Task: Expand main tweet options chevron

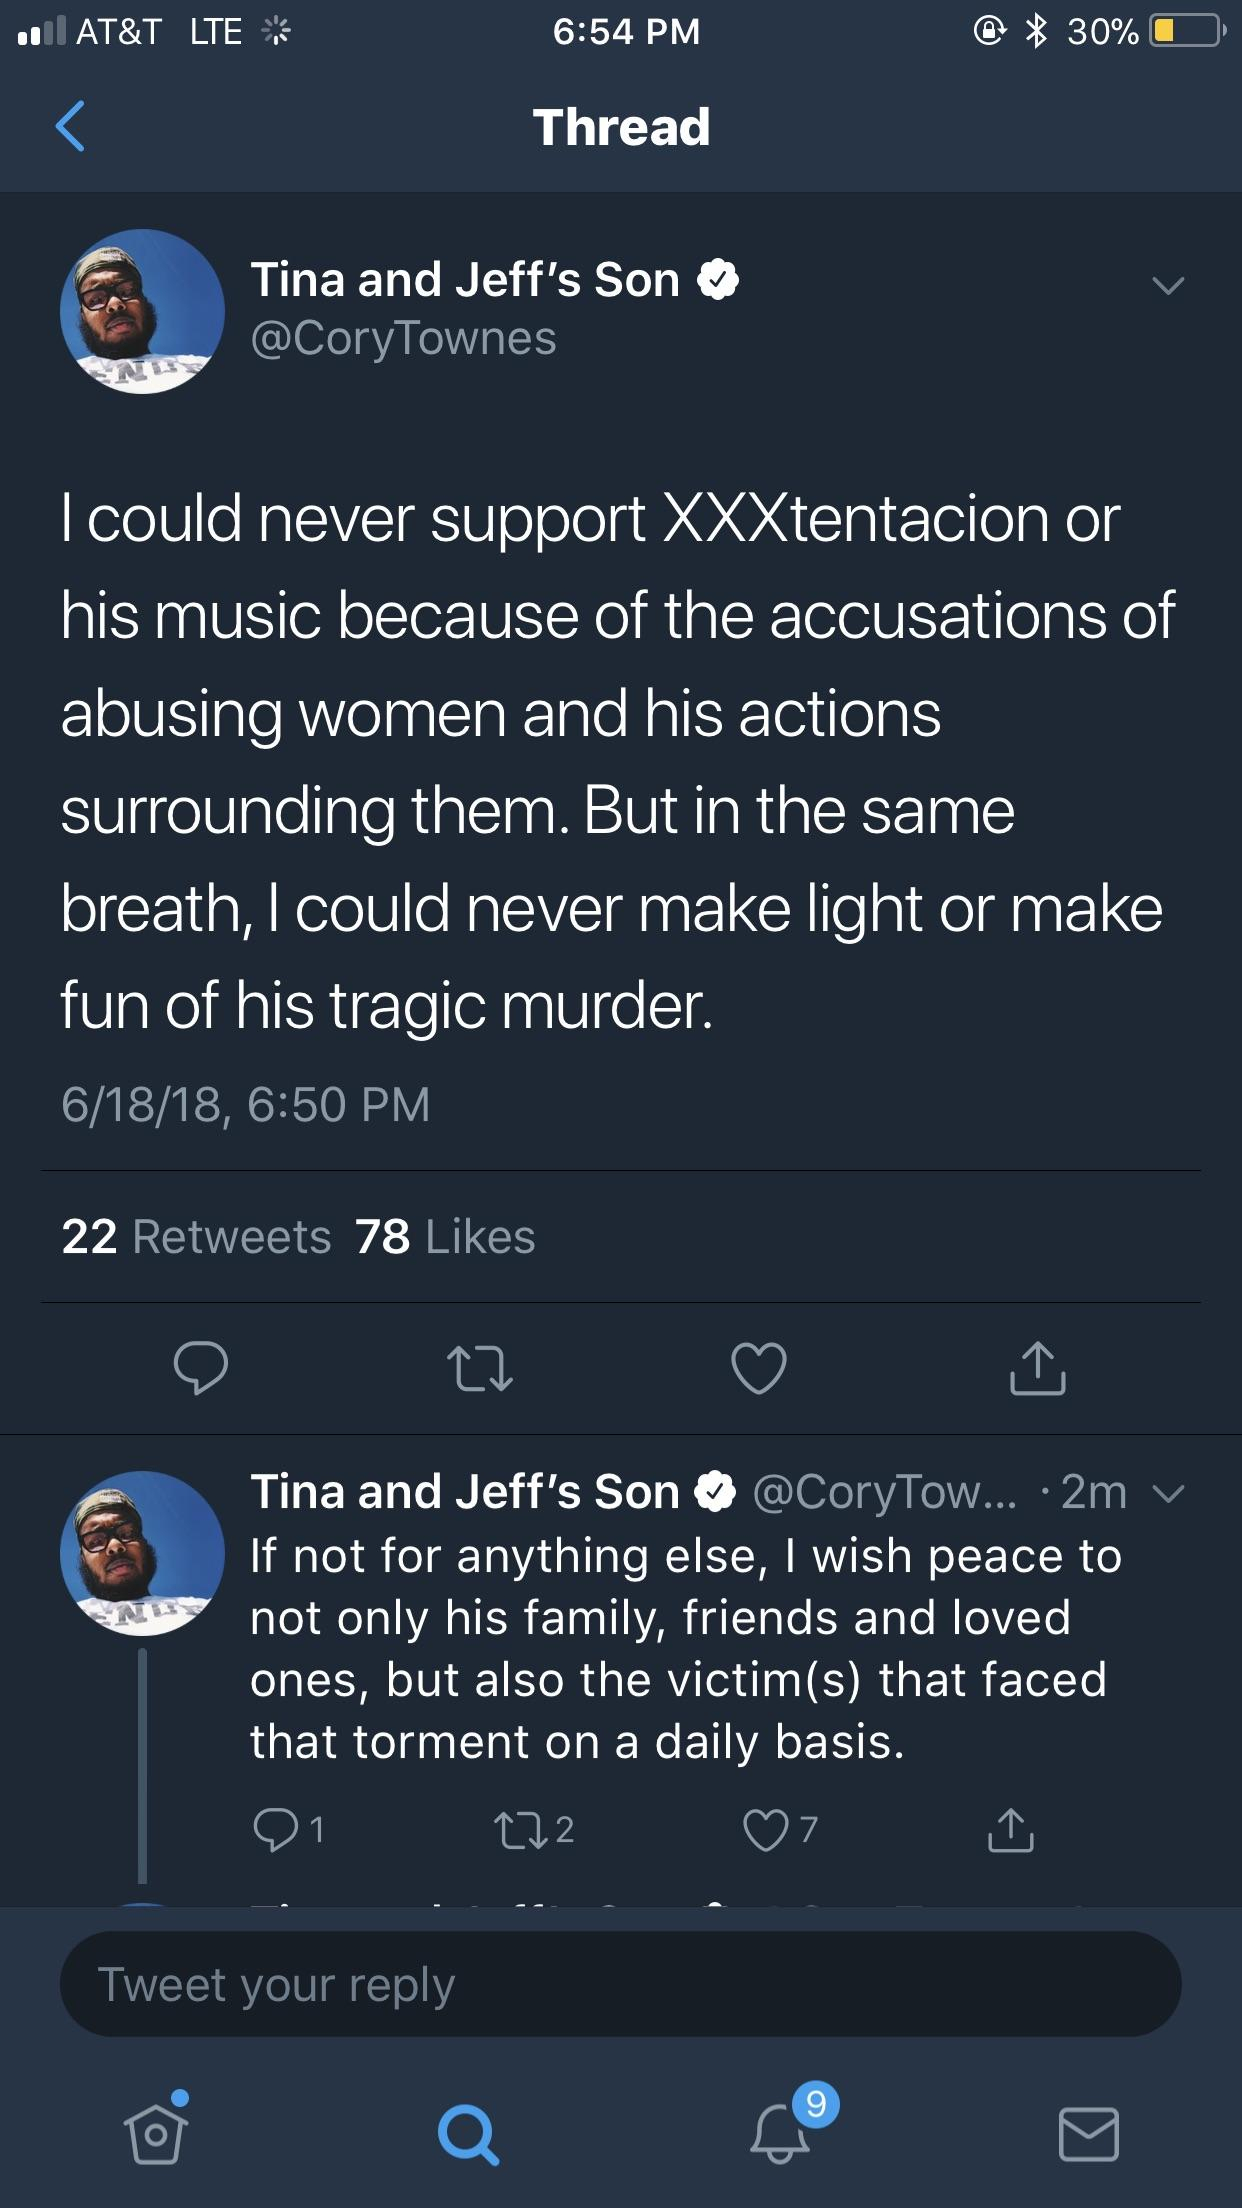Action: click(1167, 286)
